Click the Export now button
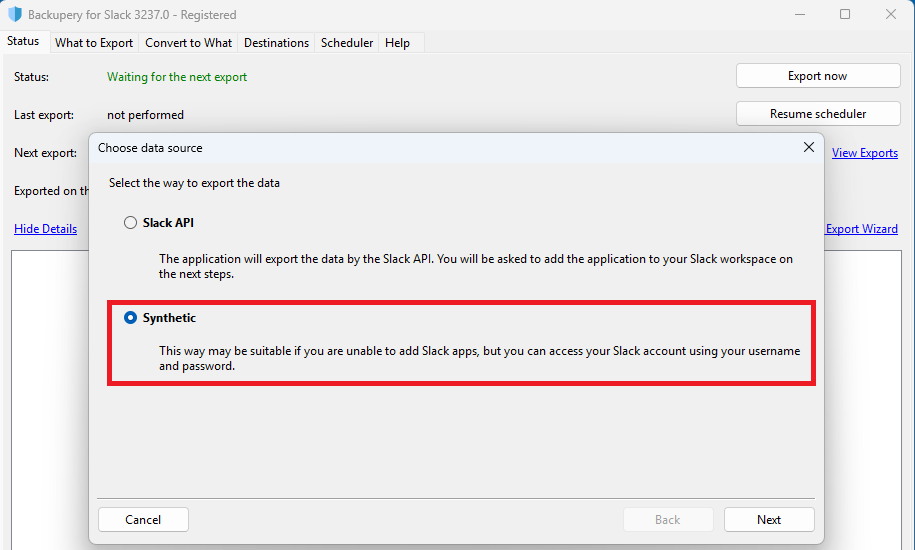This screenshot has width=915, height=550. pos(818,76)
